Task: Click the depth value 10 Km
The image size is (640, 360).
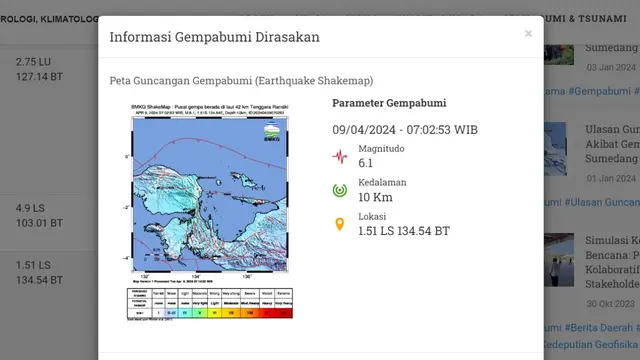Action: click(375, 197)
